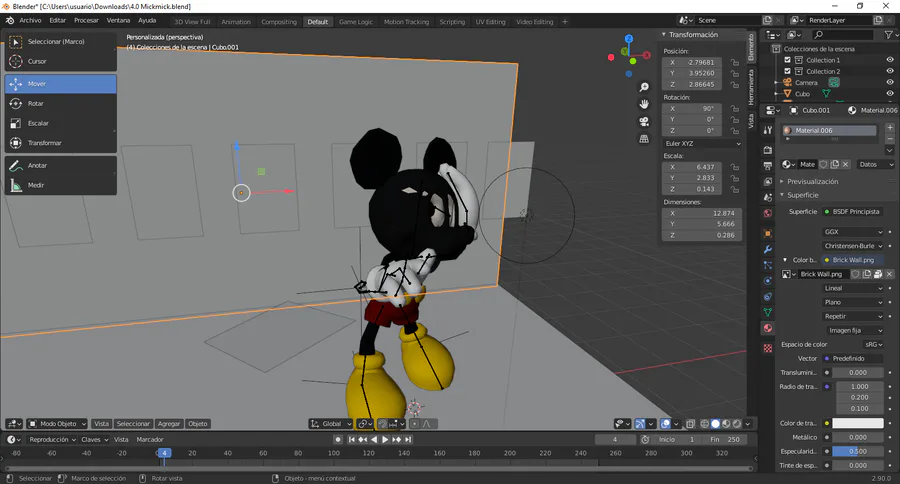Open the Procesar menu
Viewport: 900px width, 484px height.
click(x=86, y=20)
